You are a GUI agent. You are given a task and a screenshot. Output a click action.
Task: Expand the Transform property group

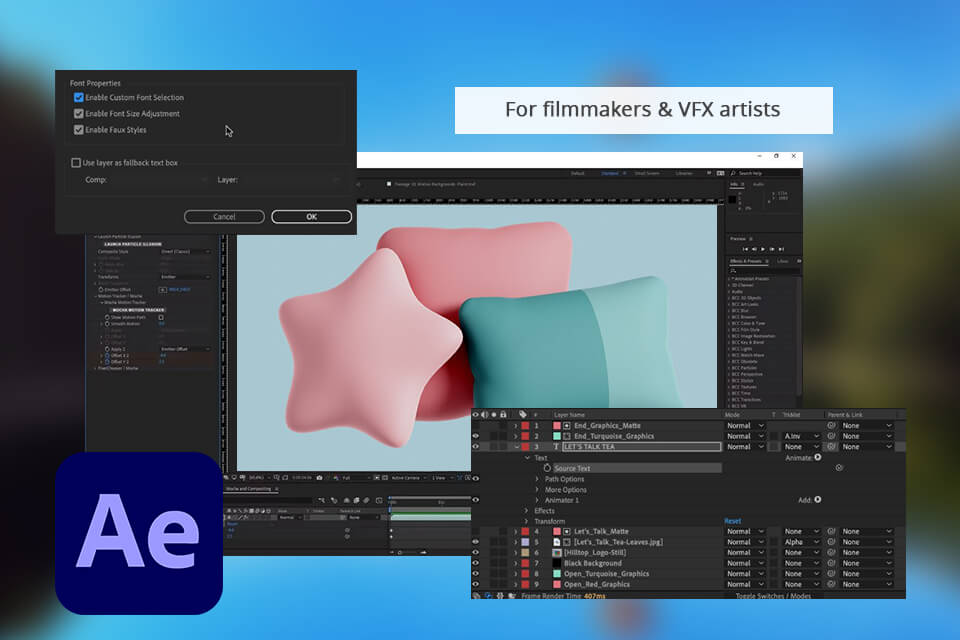526,521
